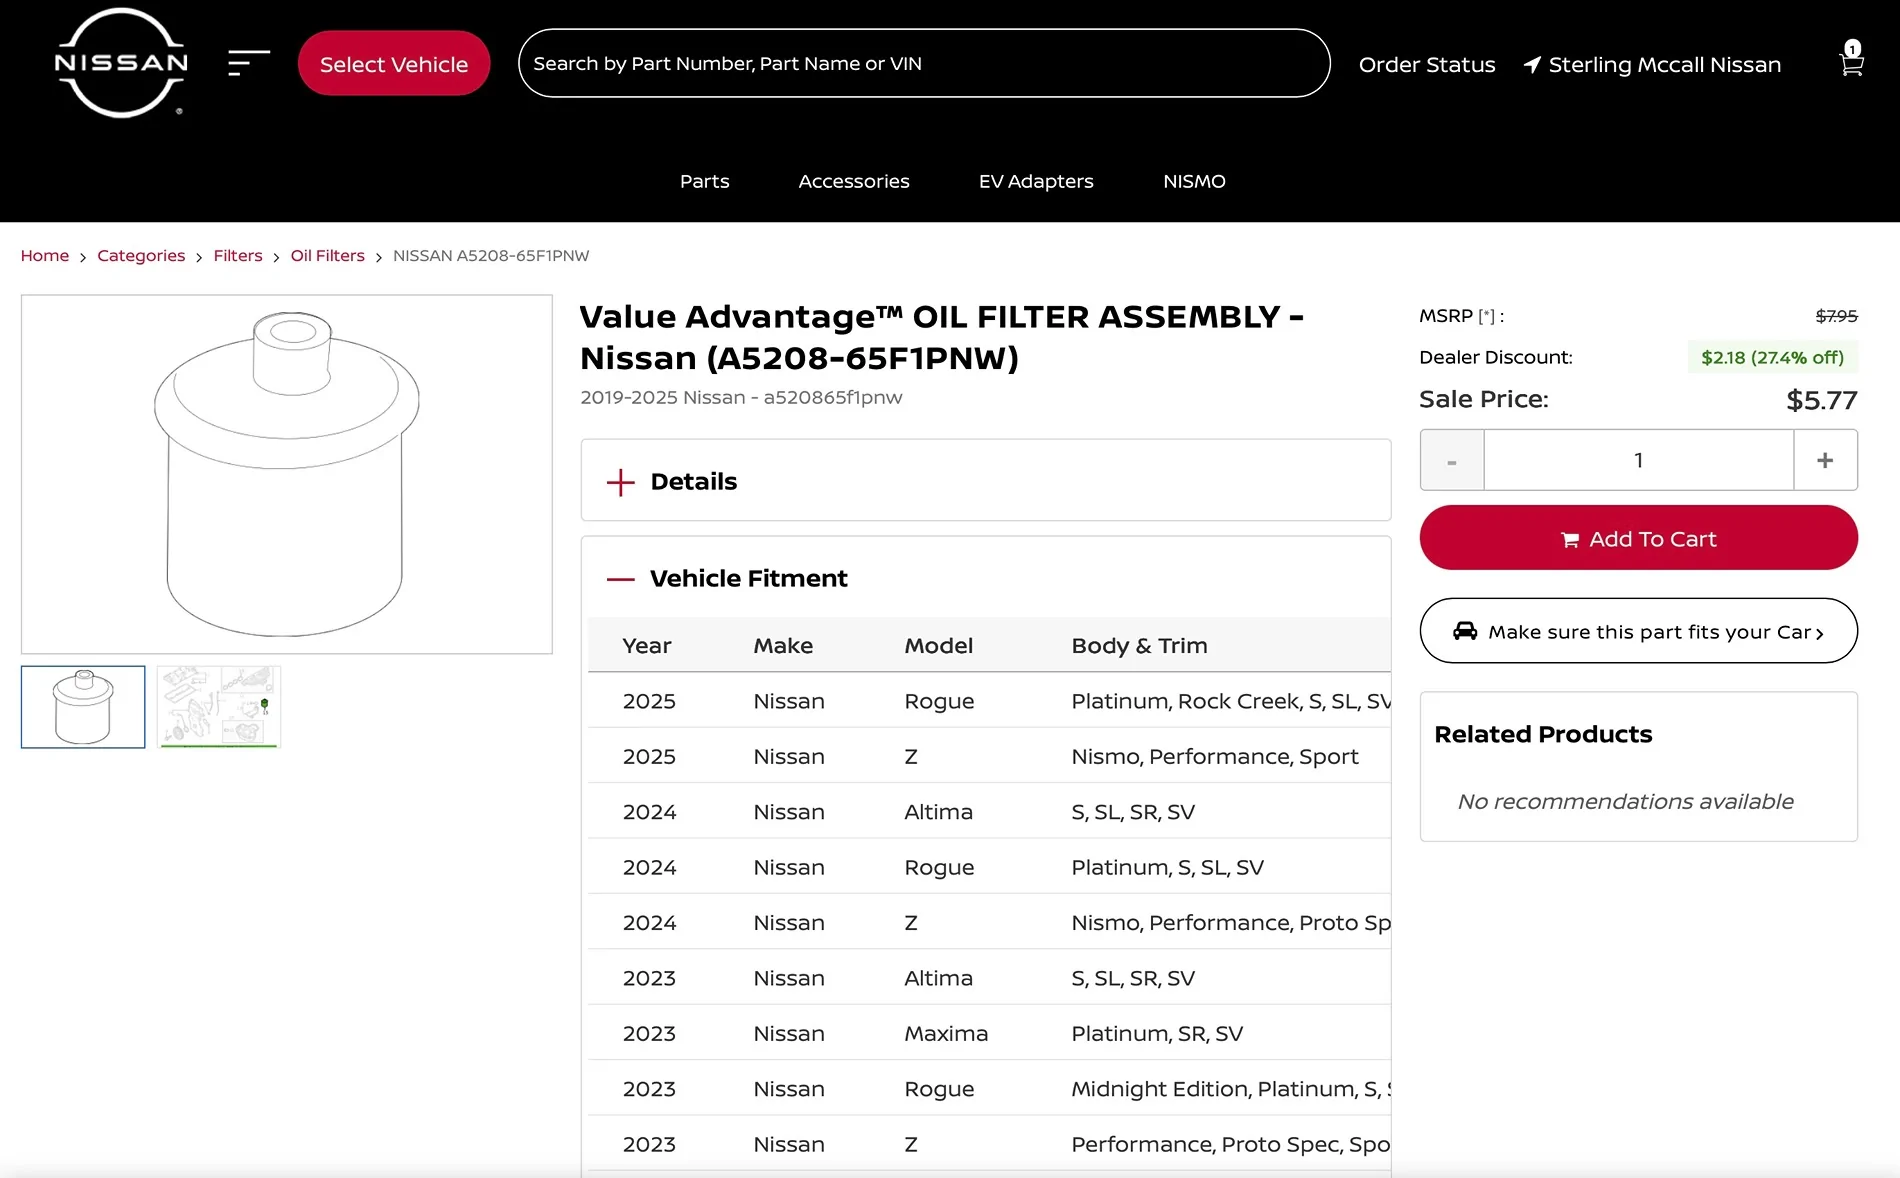Click cart icon inside Add To Cart
This screenshot has height=1178, width=1900.
tap(1570, 540)
